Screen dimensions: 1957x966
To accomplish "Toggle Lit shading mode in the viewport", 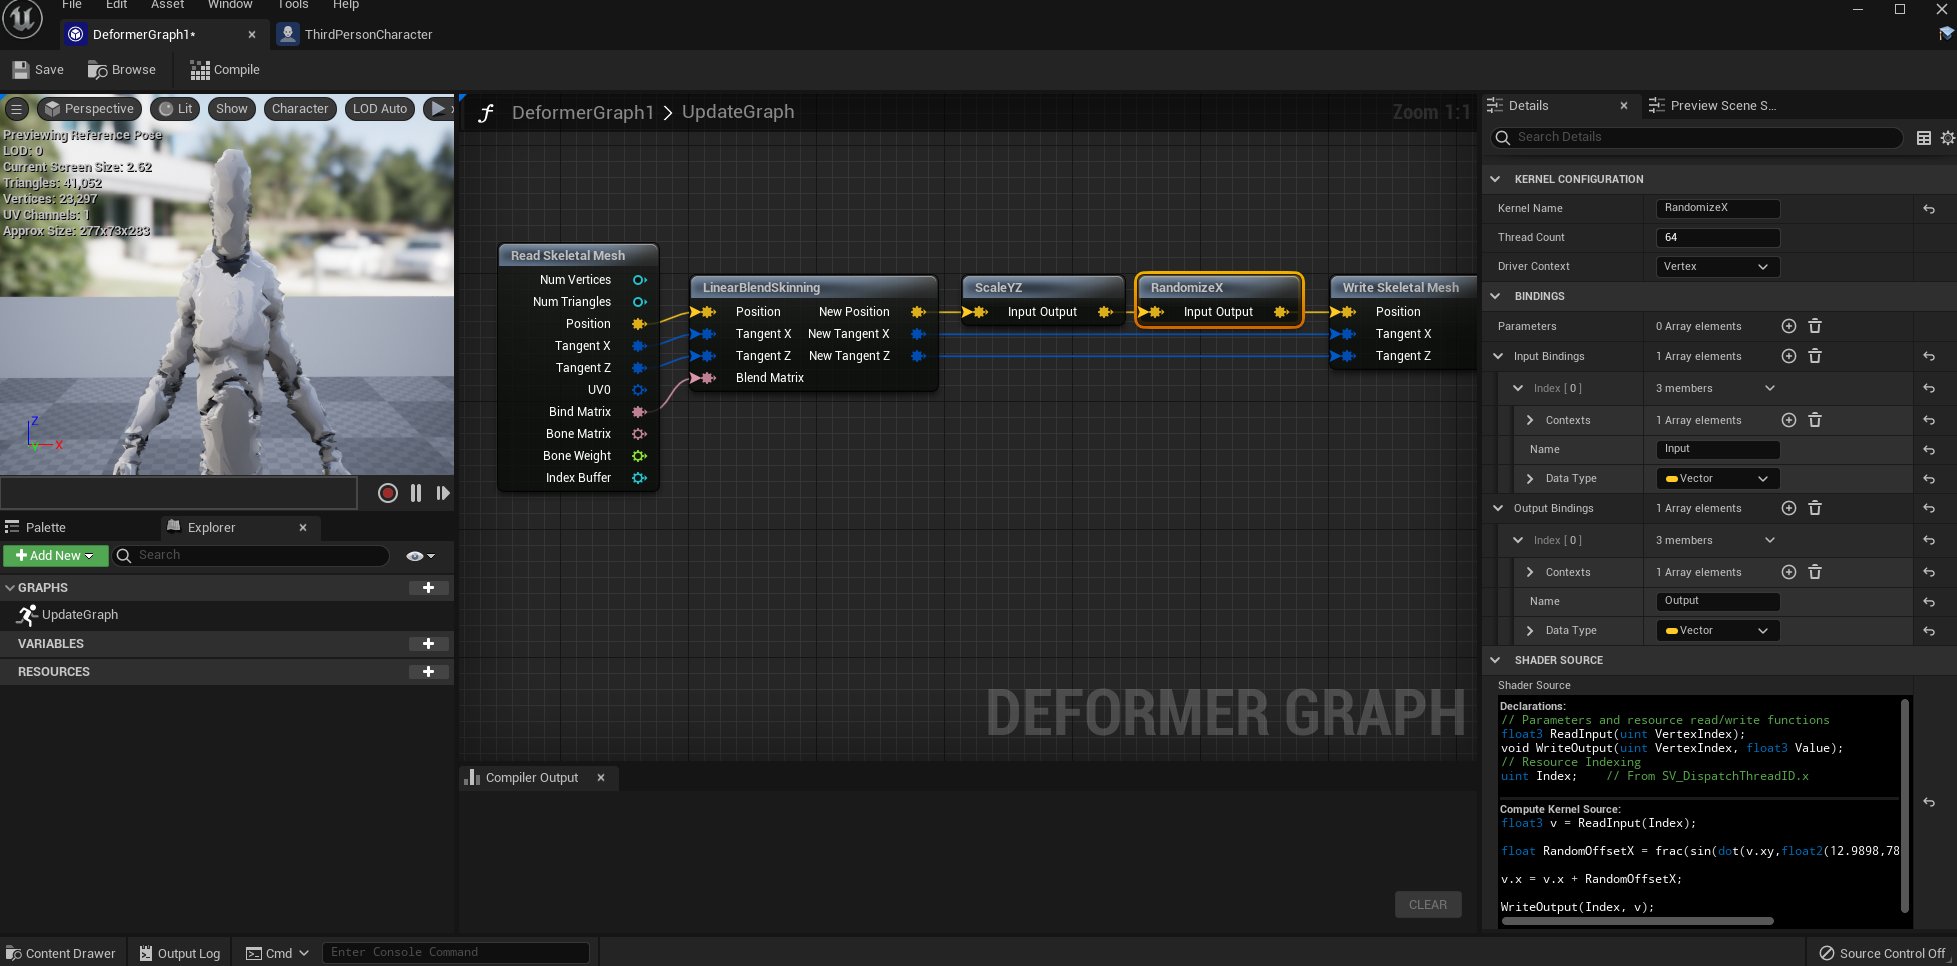I will tap(174, 108).
